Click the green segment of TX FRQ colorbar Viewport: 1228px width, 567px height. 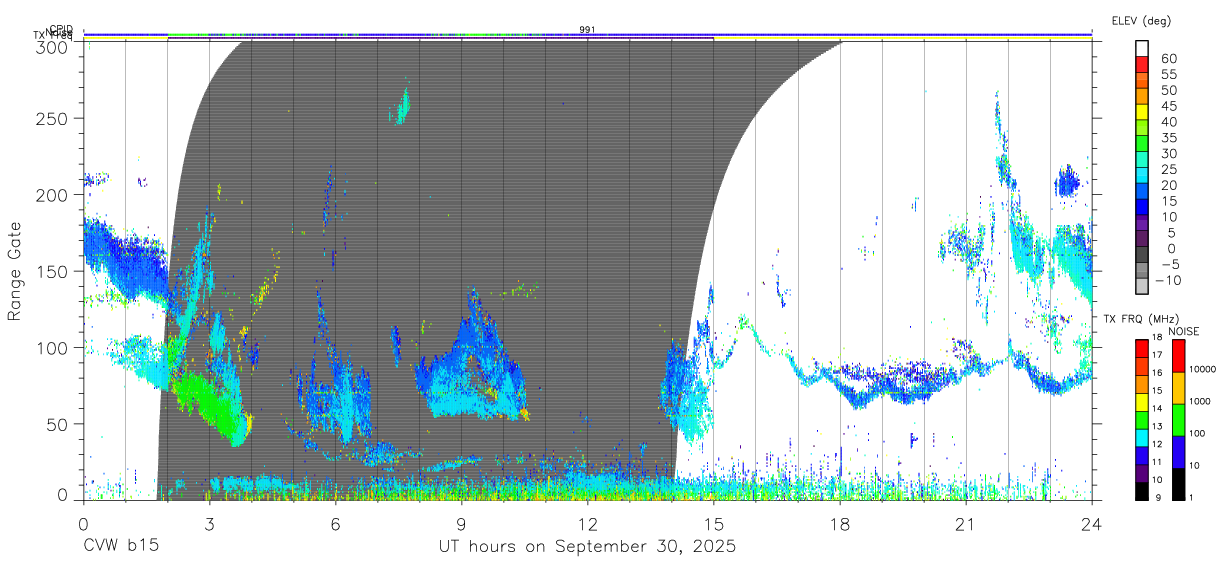tap(1142, 419)
